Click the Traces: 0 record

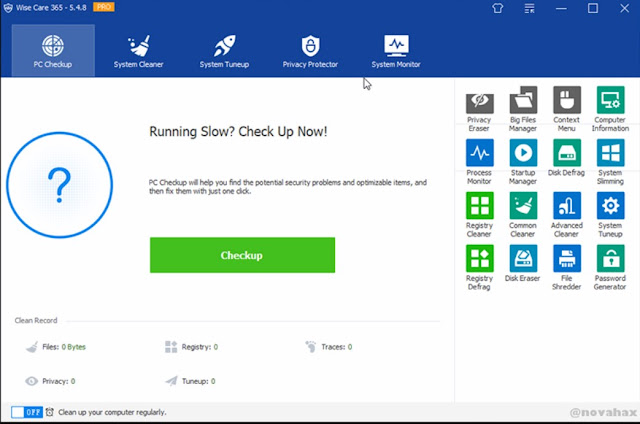click(329, 347)
